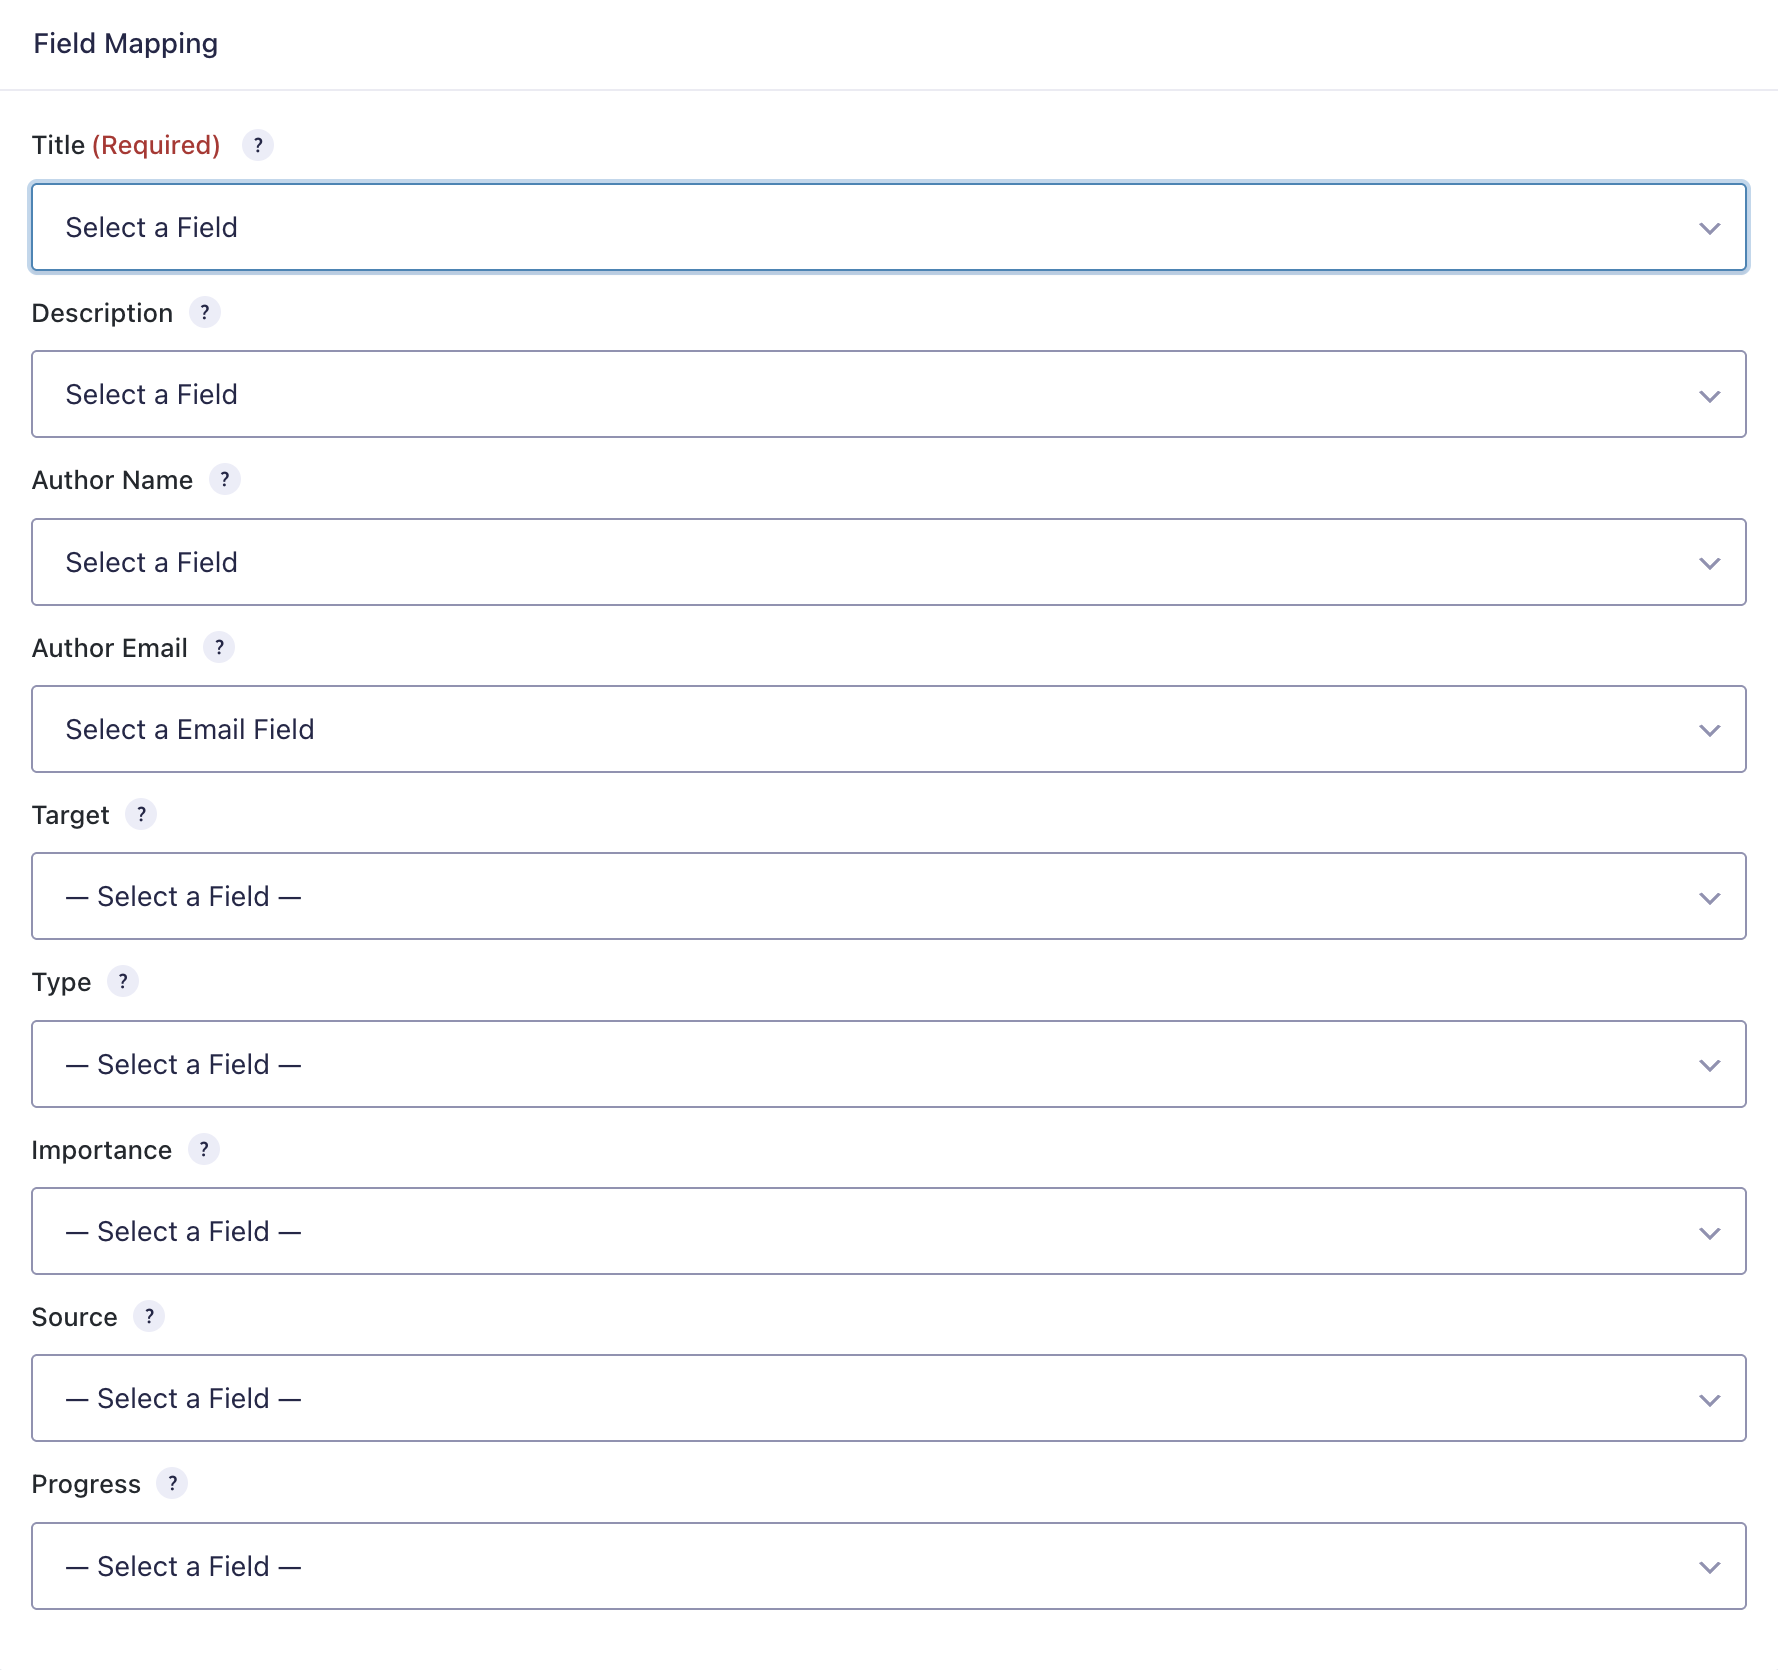Click the Importance help icon
1778x1670 pixels.
[204, 1149]
